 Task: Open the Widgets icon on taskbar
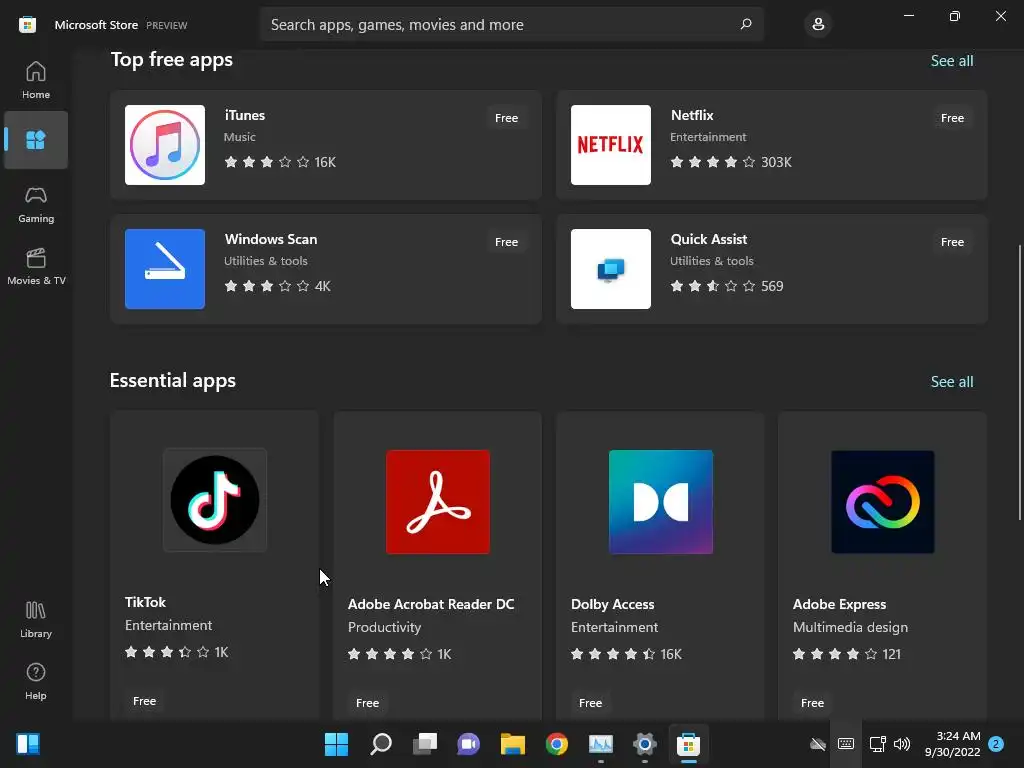(28, 744)
